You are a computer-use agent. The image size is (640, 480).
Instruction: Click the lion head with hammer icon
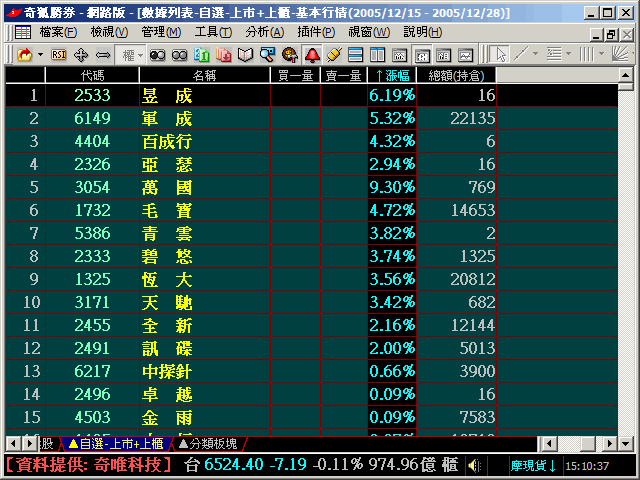tap(290, 55)
